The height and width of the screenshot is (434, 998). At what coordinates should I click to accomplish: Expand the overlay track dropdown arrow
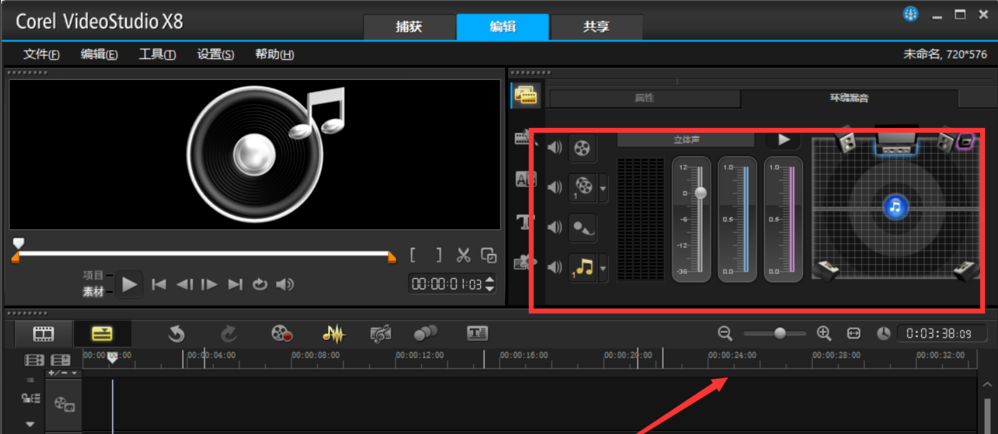coord(603,188)
